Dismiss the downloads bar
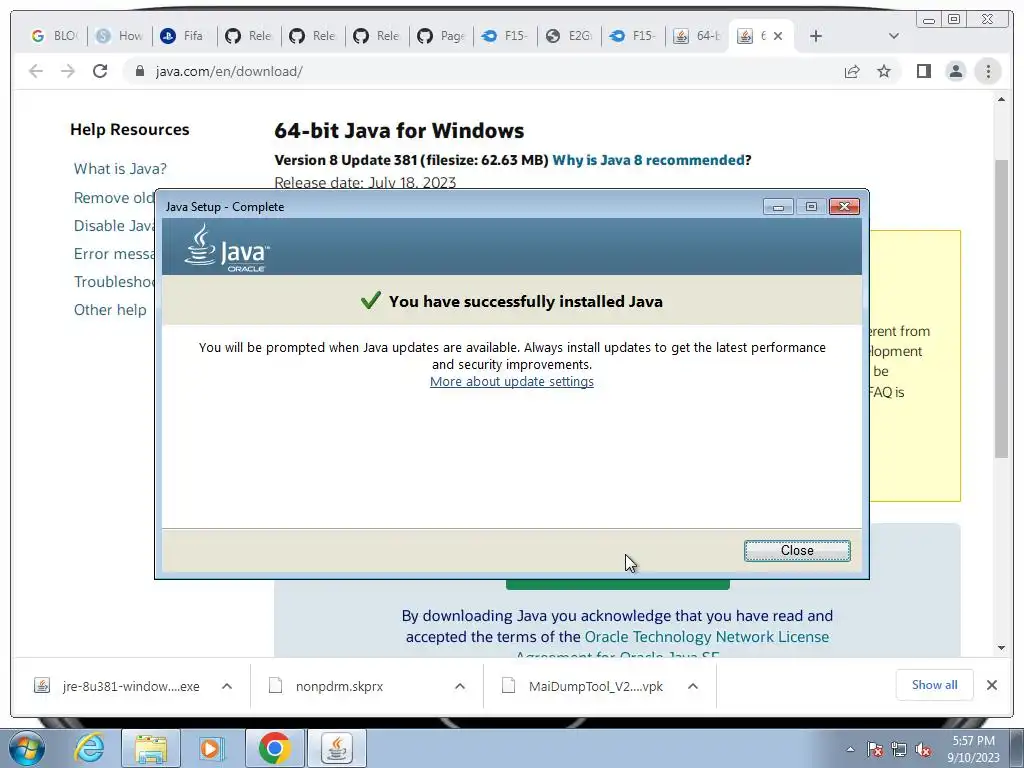Viewport: 1024px width, 768px height. 991,685
